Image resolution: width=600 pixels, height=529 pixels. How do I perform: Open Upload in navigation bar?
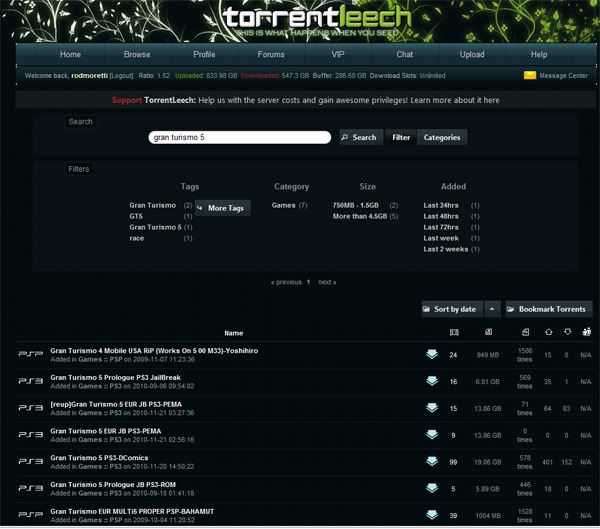click(x=472, y=54)
